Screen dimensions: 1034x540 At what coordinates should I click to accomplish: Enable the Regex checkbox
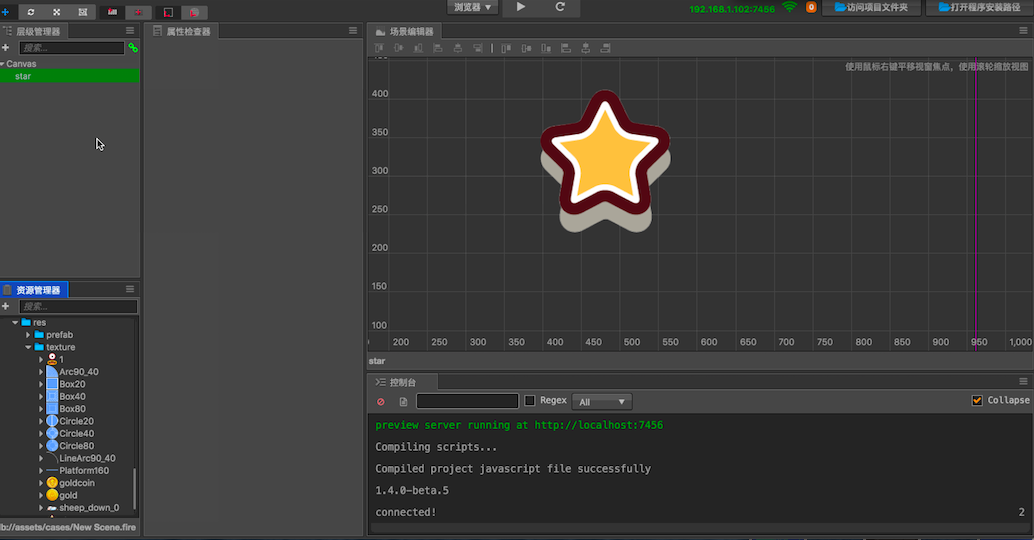point(530,400)
